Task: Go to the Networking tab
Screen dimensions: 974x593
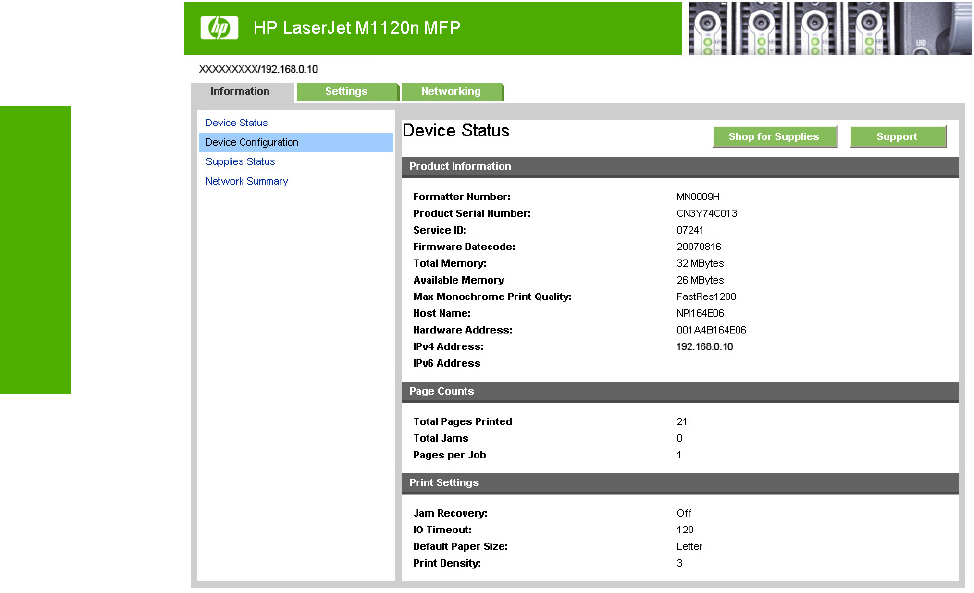Action: coord(450,92)
